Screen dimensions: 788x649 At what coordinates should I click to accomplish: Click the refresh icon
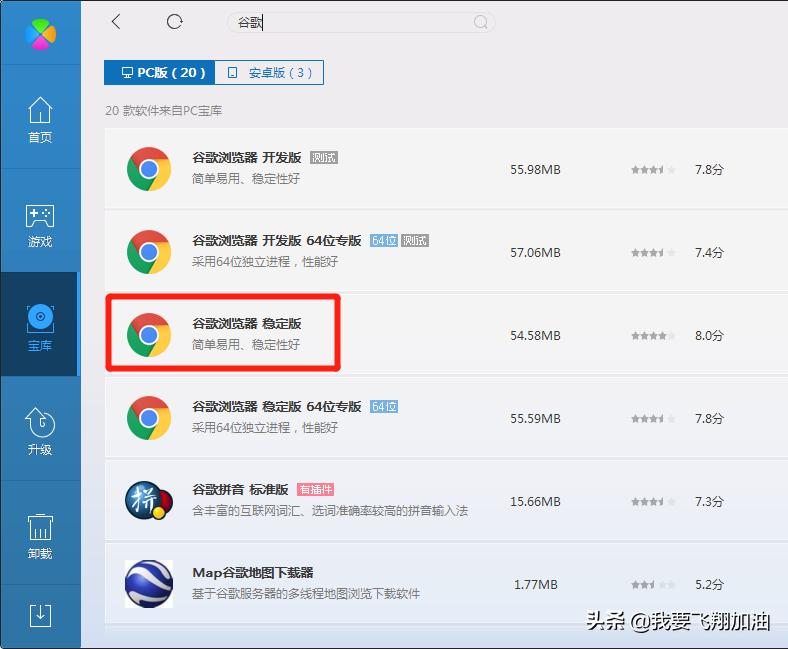174,22
